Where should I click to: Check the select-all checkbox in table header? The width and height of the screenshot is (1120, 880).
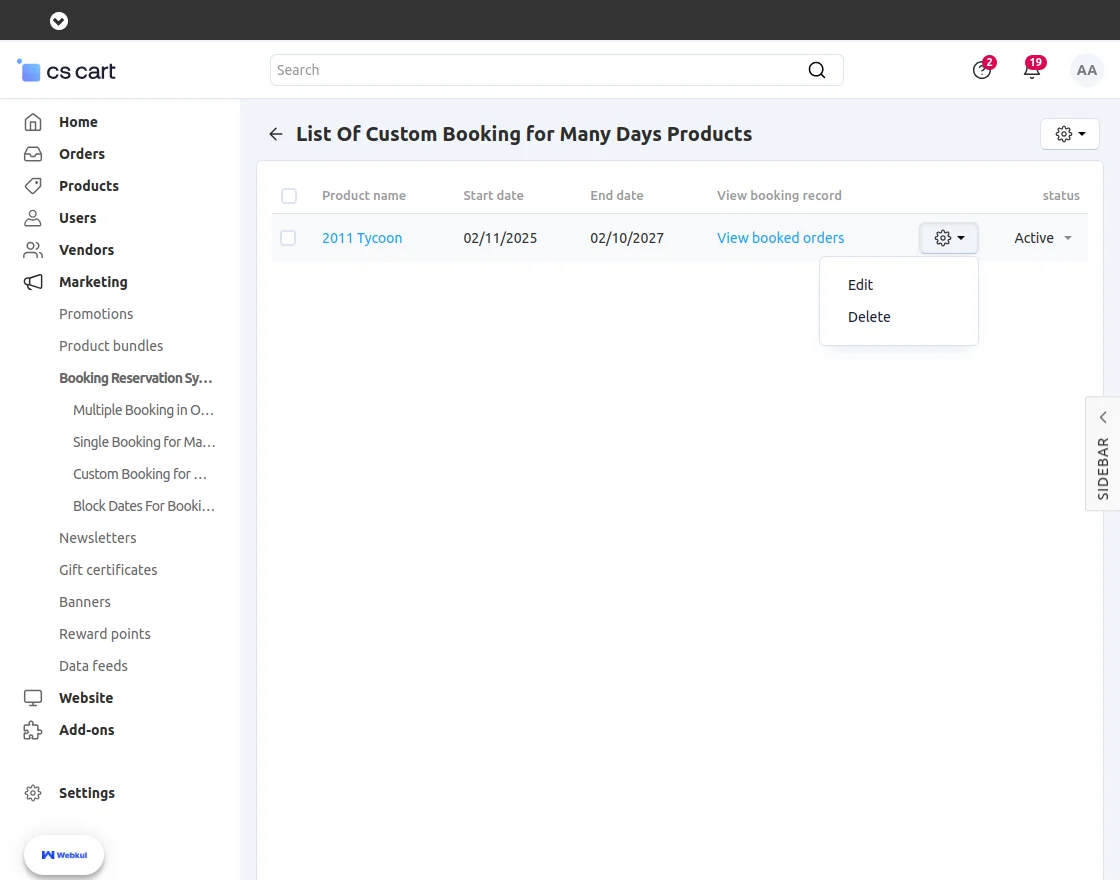click(x=289, y=195)
